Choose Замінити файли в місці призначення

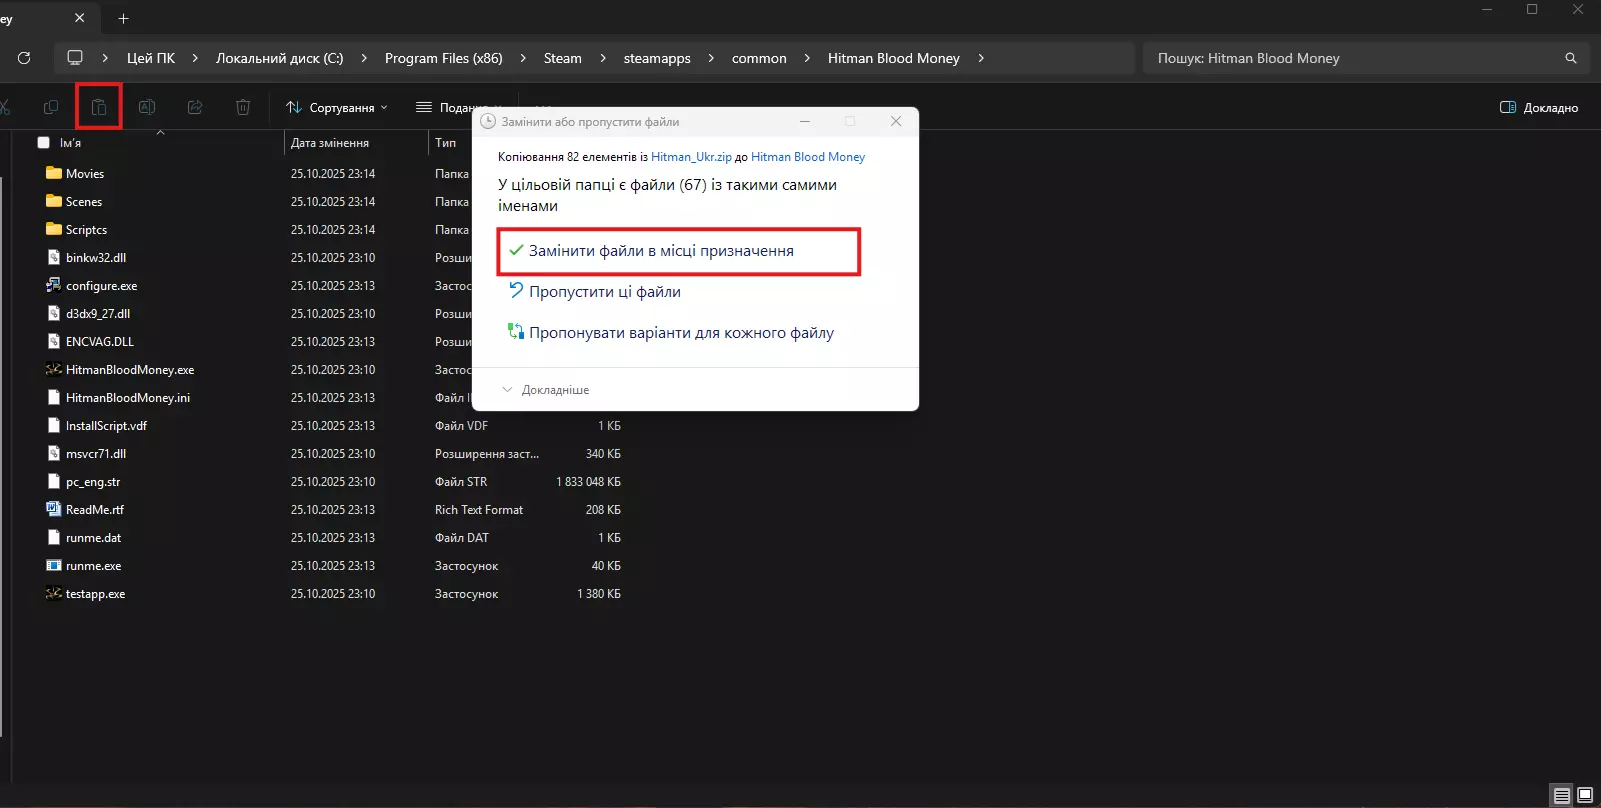click(679, 251)
